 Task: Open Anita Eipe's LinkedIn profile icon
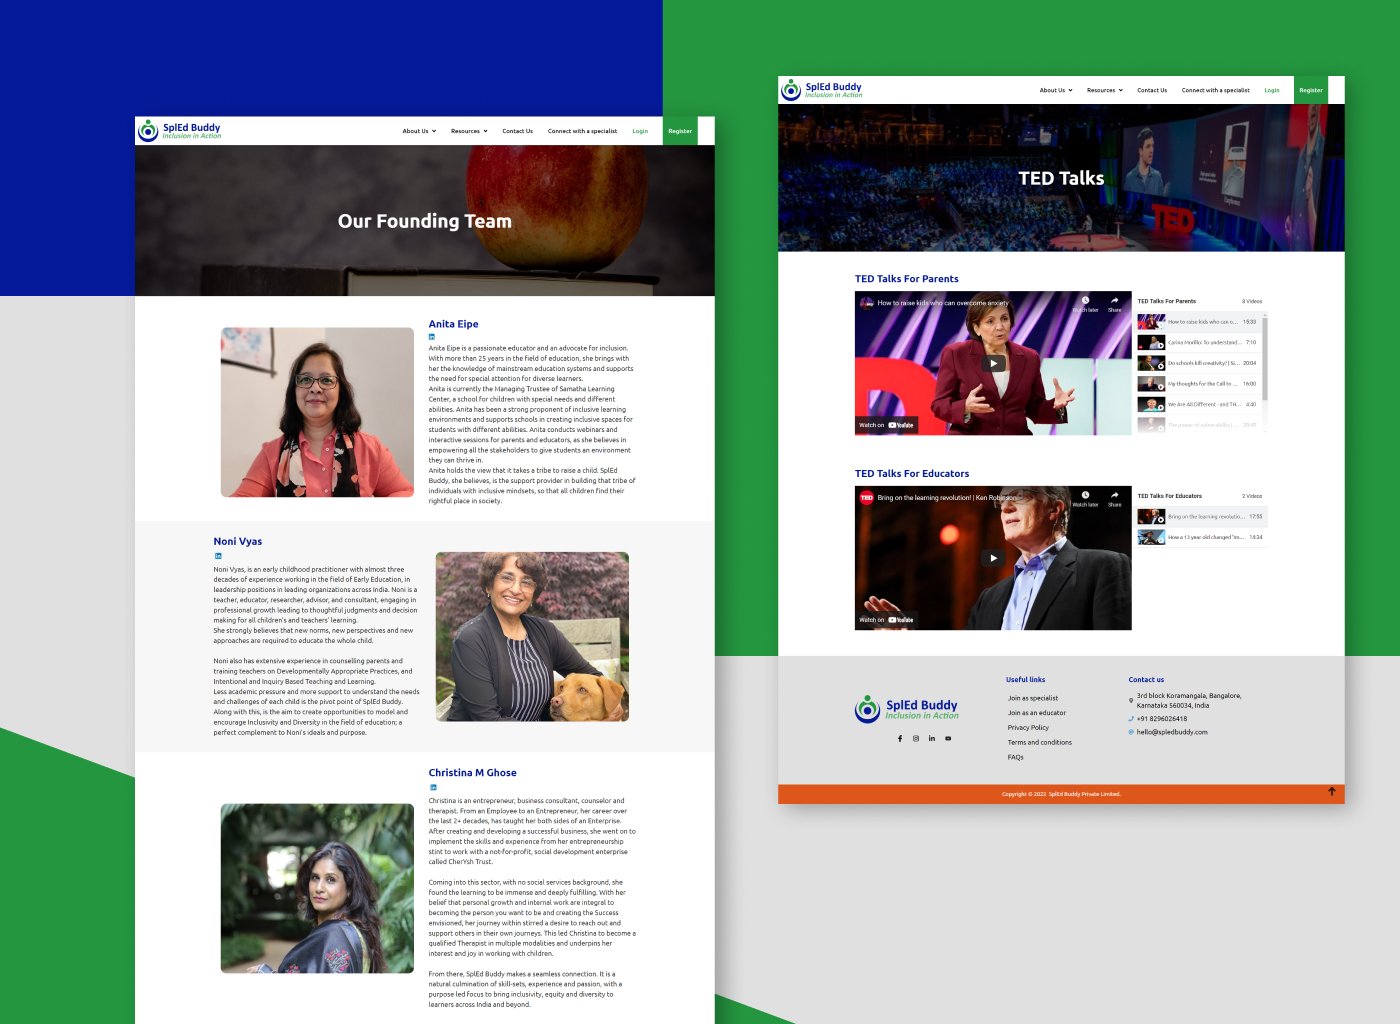[x=432, y=337]
